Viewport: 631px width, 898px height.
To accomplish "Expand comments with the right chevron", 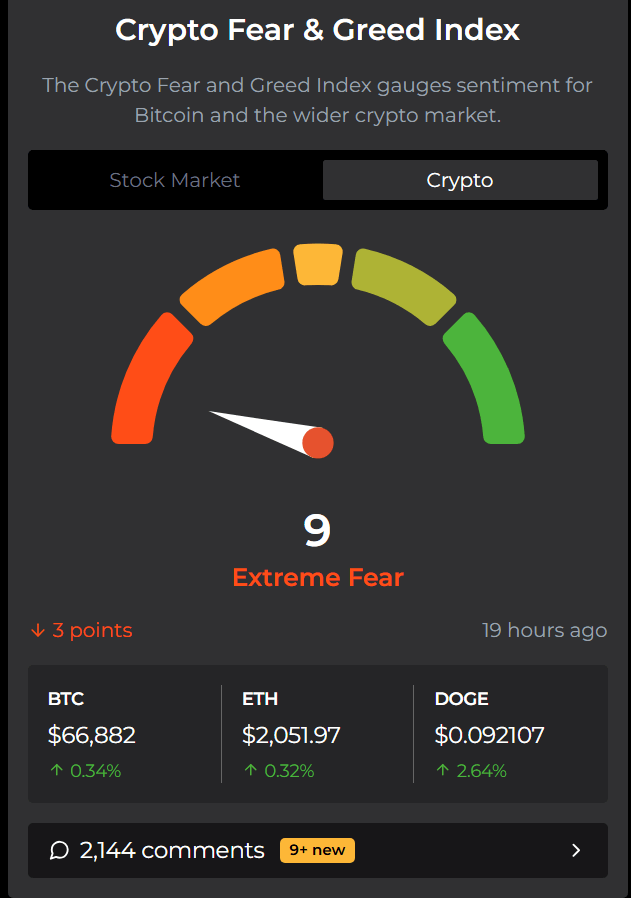I will point(576,850).
